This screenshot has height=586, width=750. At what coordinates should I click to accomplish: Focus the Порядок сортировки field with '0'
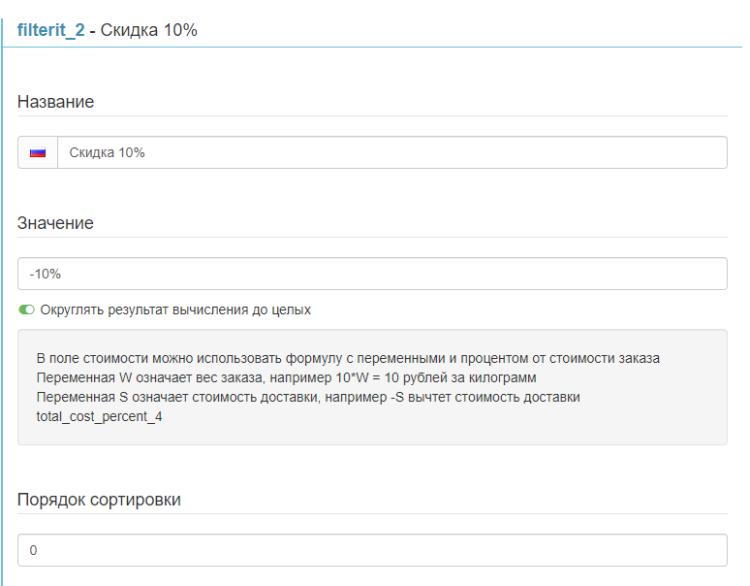pos(372,550)
